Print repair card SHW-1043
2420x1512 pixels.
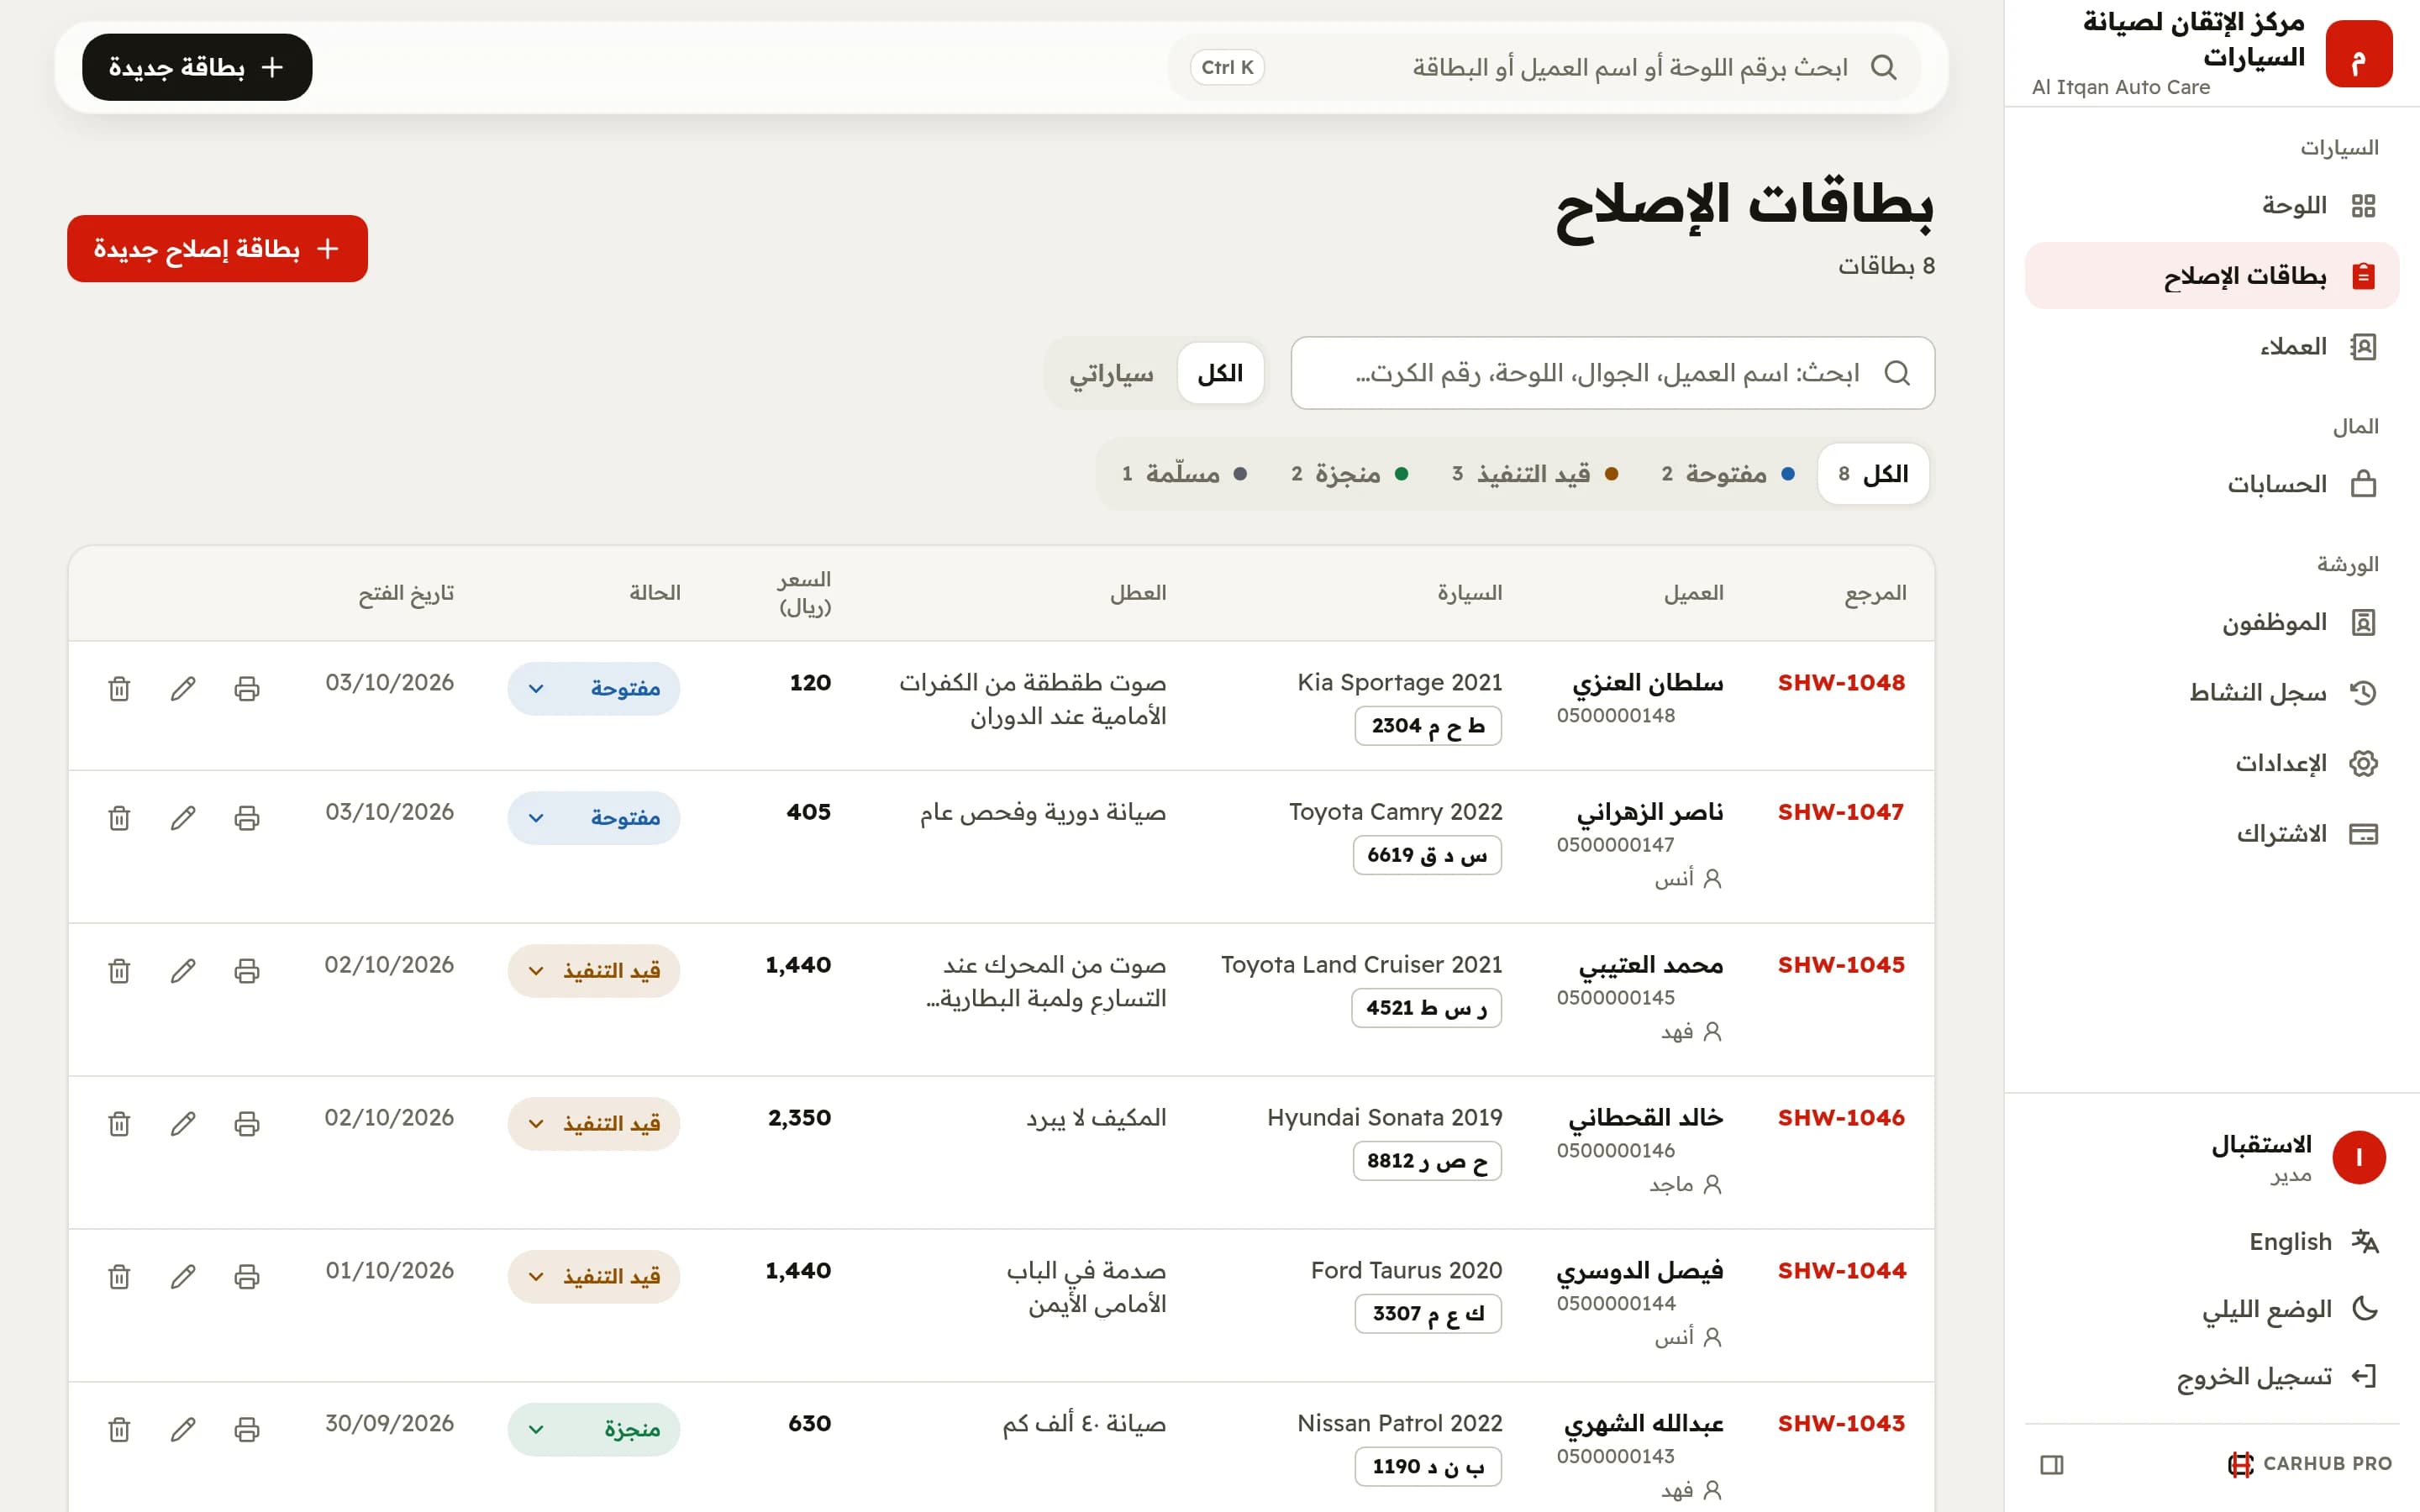pyautogui.click(x=247, y=1430)
